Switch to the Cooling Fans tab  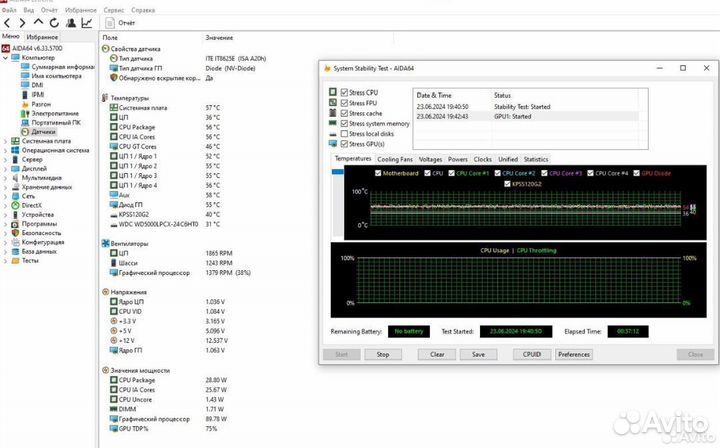pyautogui.click(x=395, y=159)
